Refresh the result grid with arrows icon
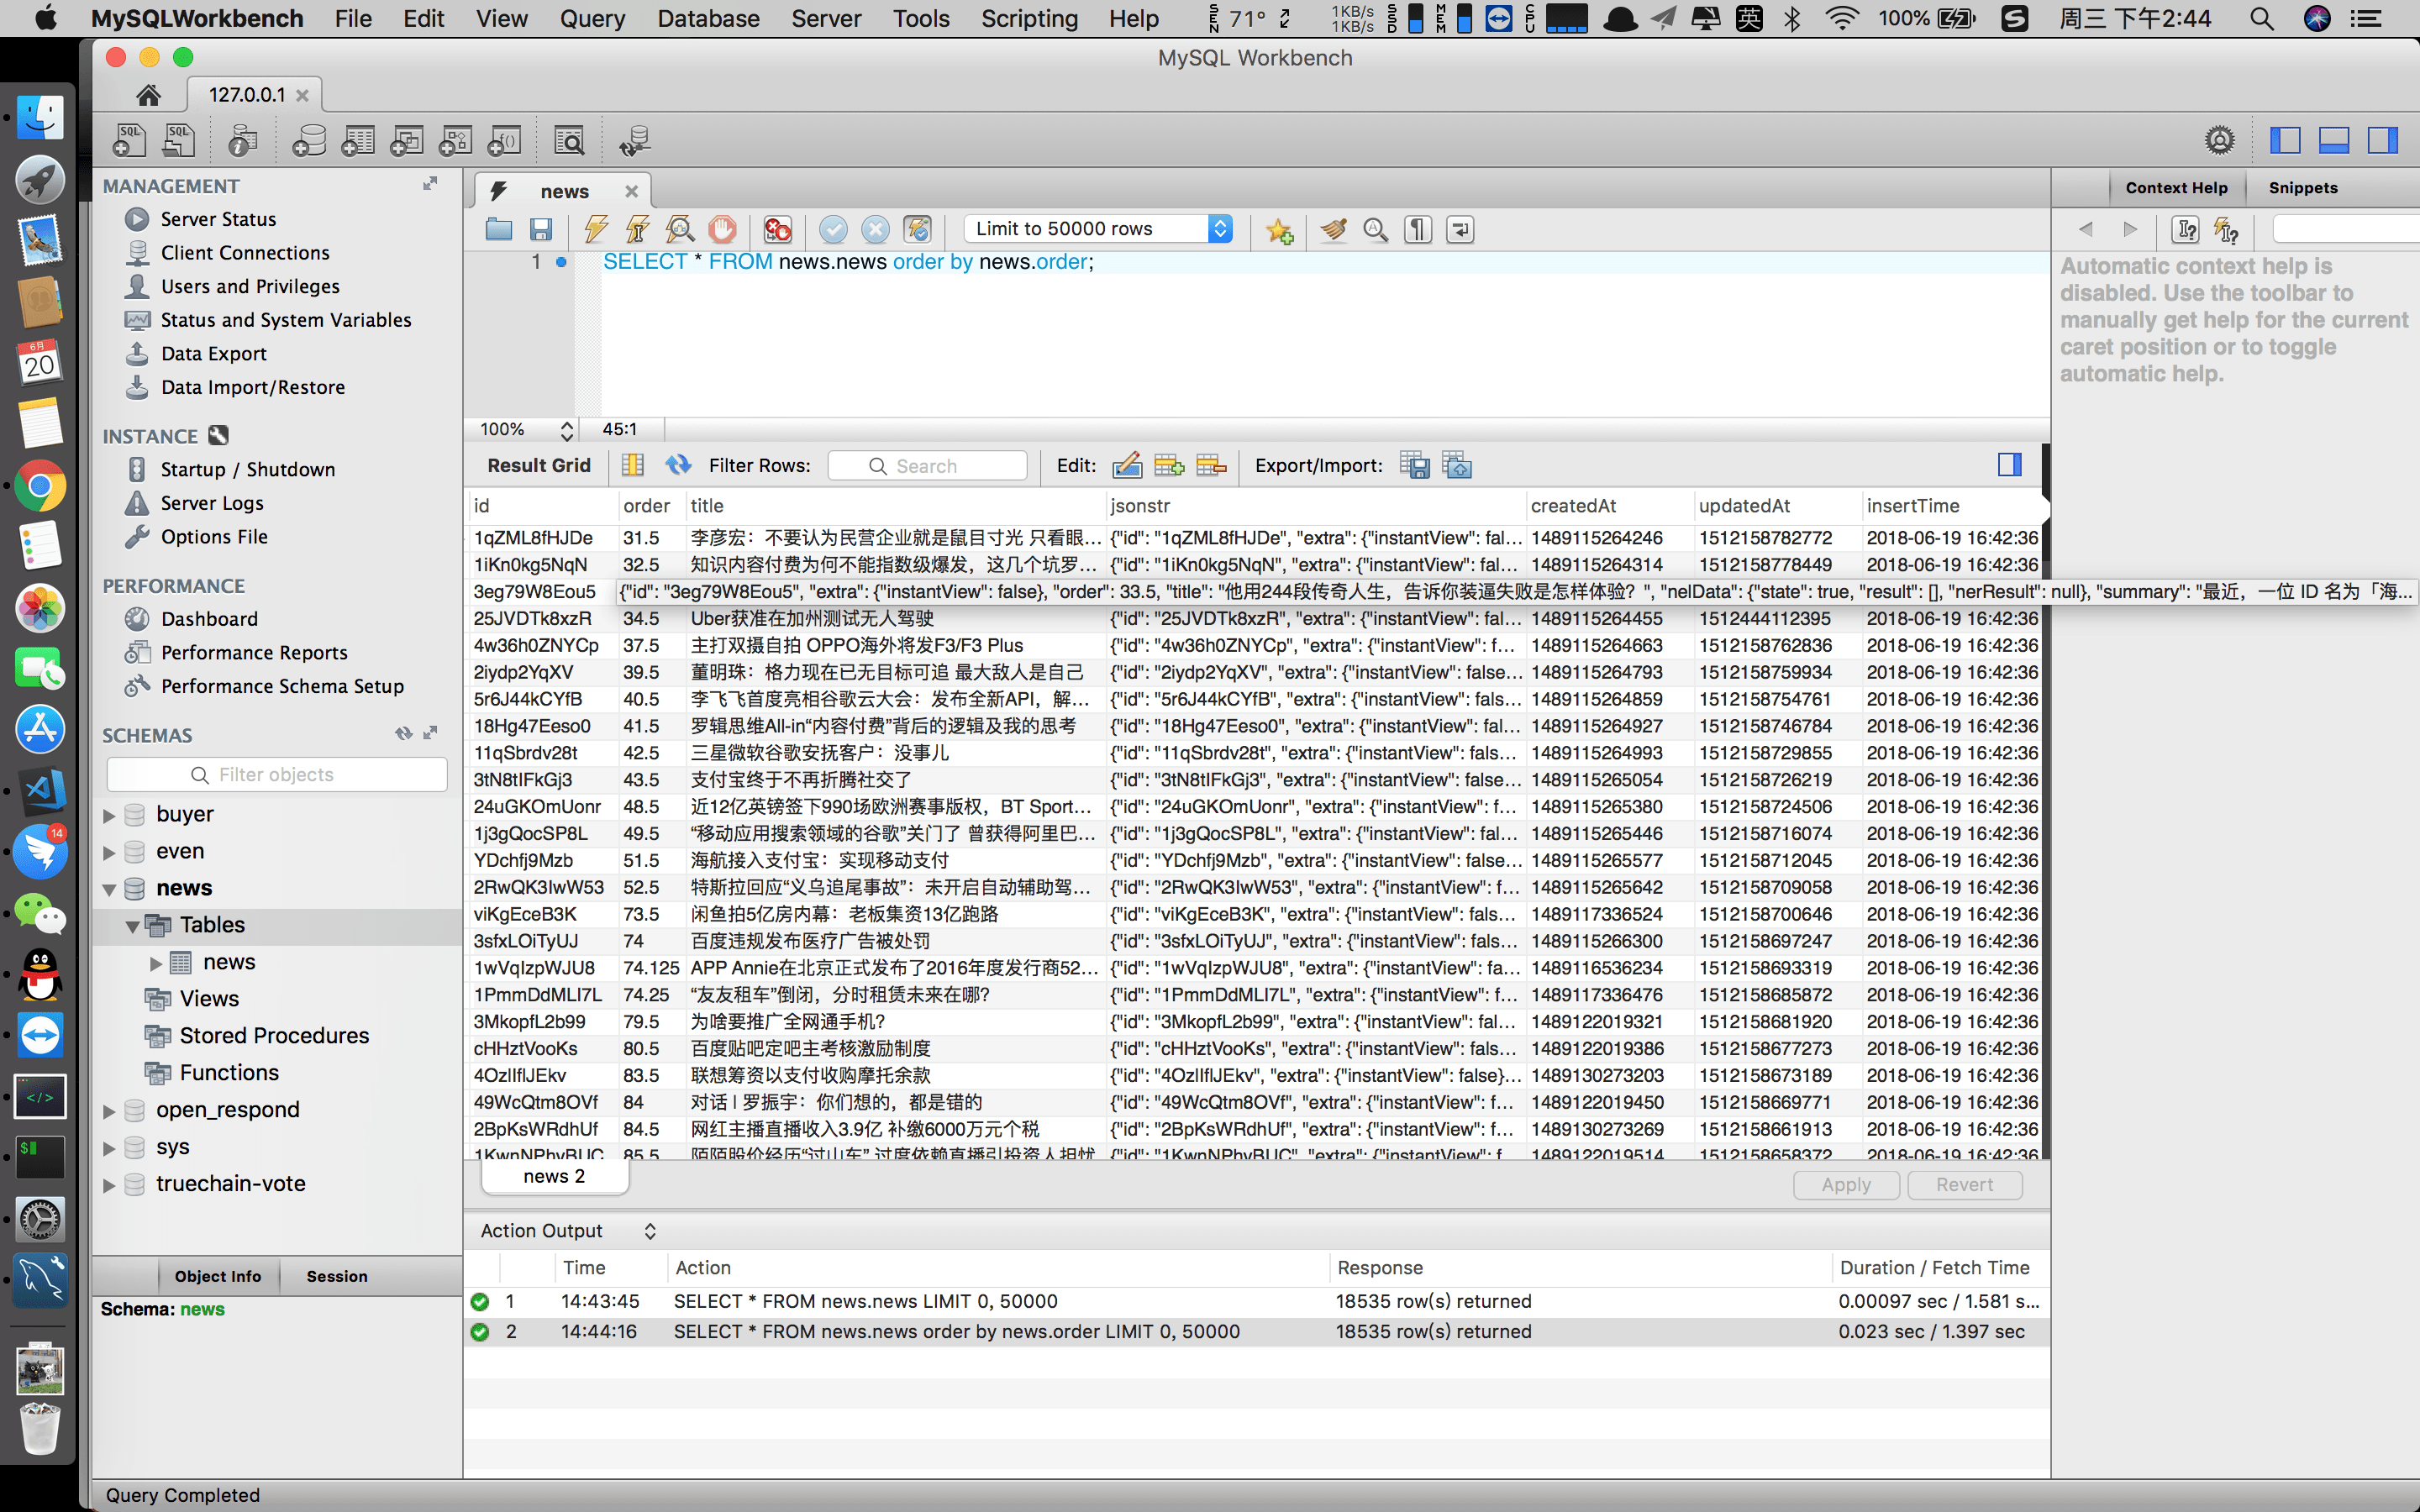Viewport: 2420px width, 1512px height. 678,465
